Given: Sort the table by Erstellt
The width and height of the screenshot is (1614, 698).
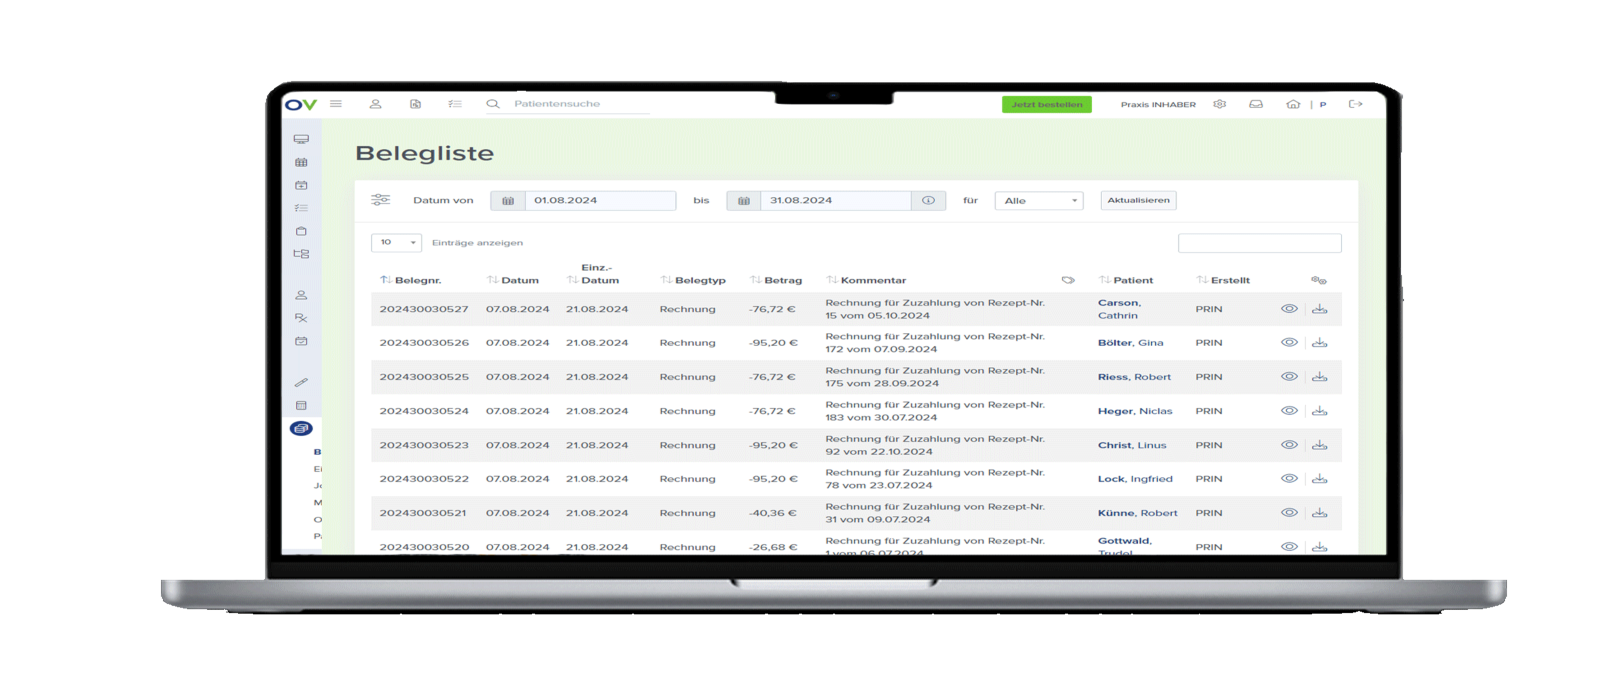Looking at the screenshot, I should pyautogui.click(x=1223, y=280).
